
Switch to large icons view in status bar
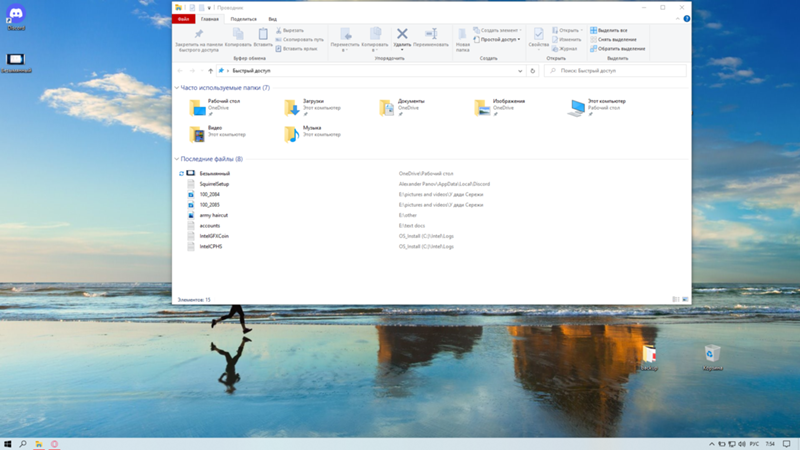685,299
